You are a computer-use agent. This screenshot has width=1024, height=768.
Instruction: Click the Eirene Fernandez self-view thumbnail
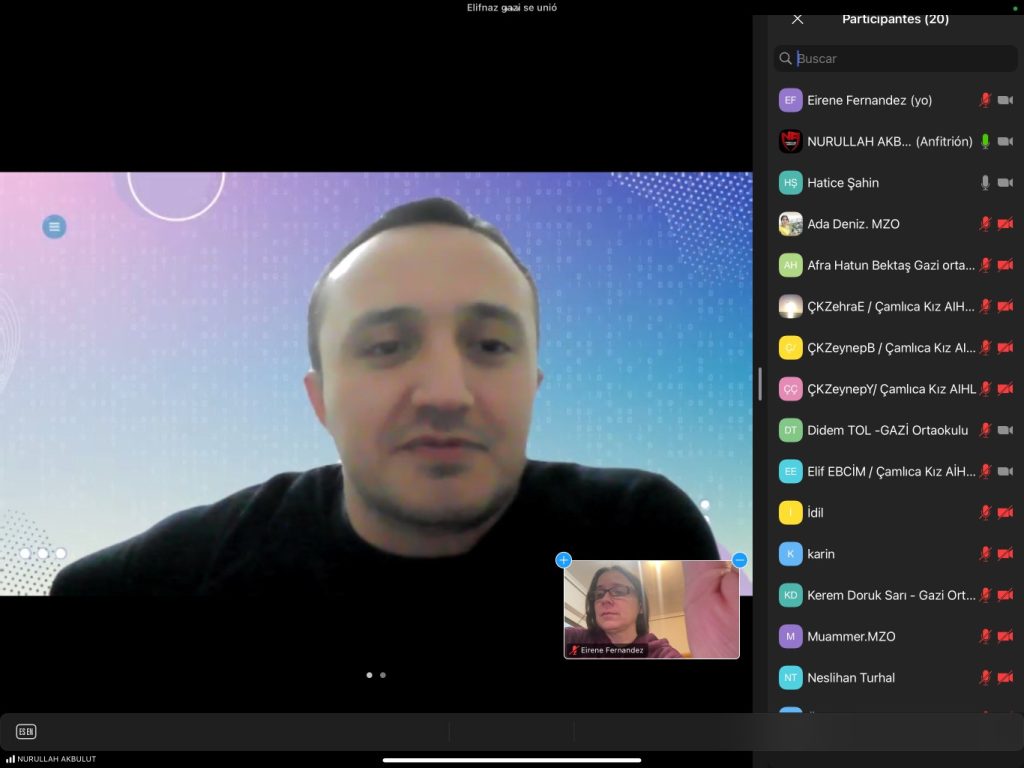(x=651, y=608)
